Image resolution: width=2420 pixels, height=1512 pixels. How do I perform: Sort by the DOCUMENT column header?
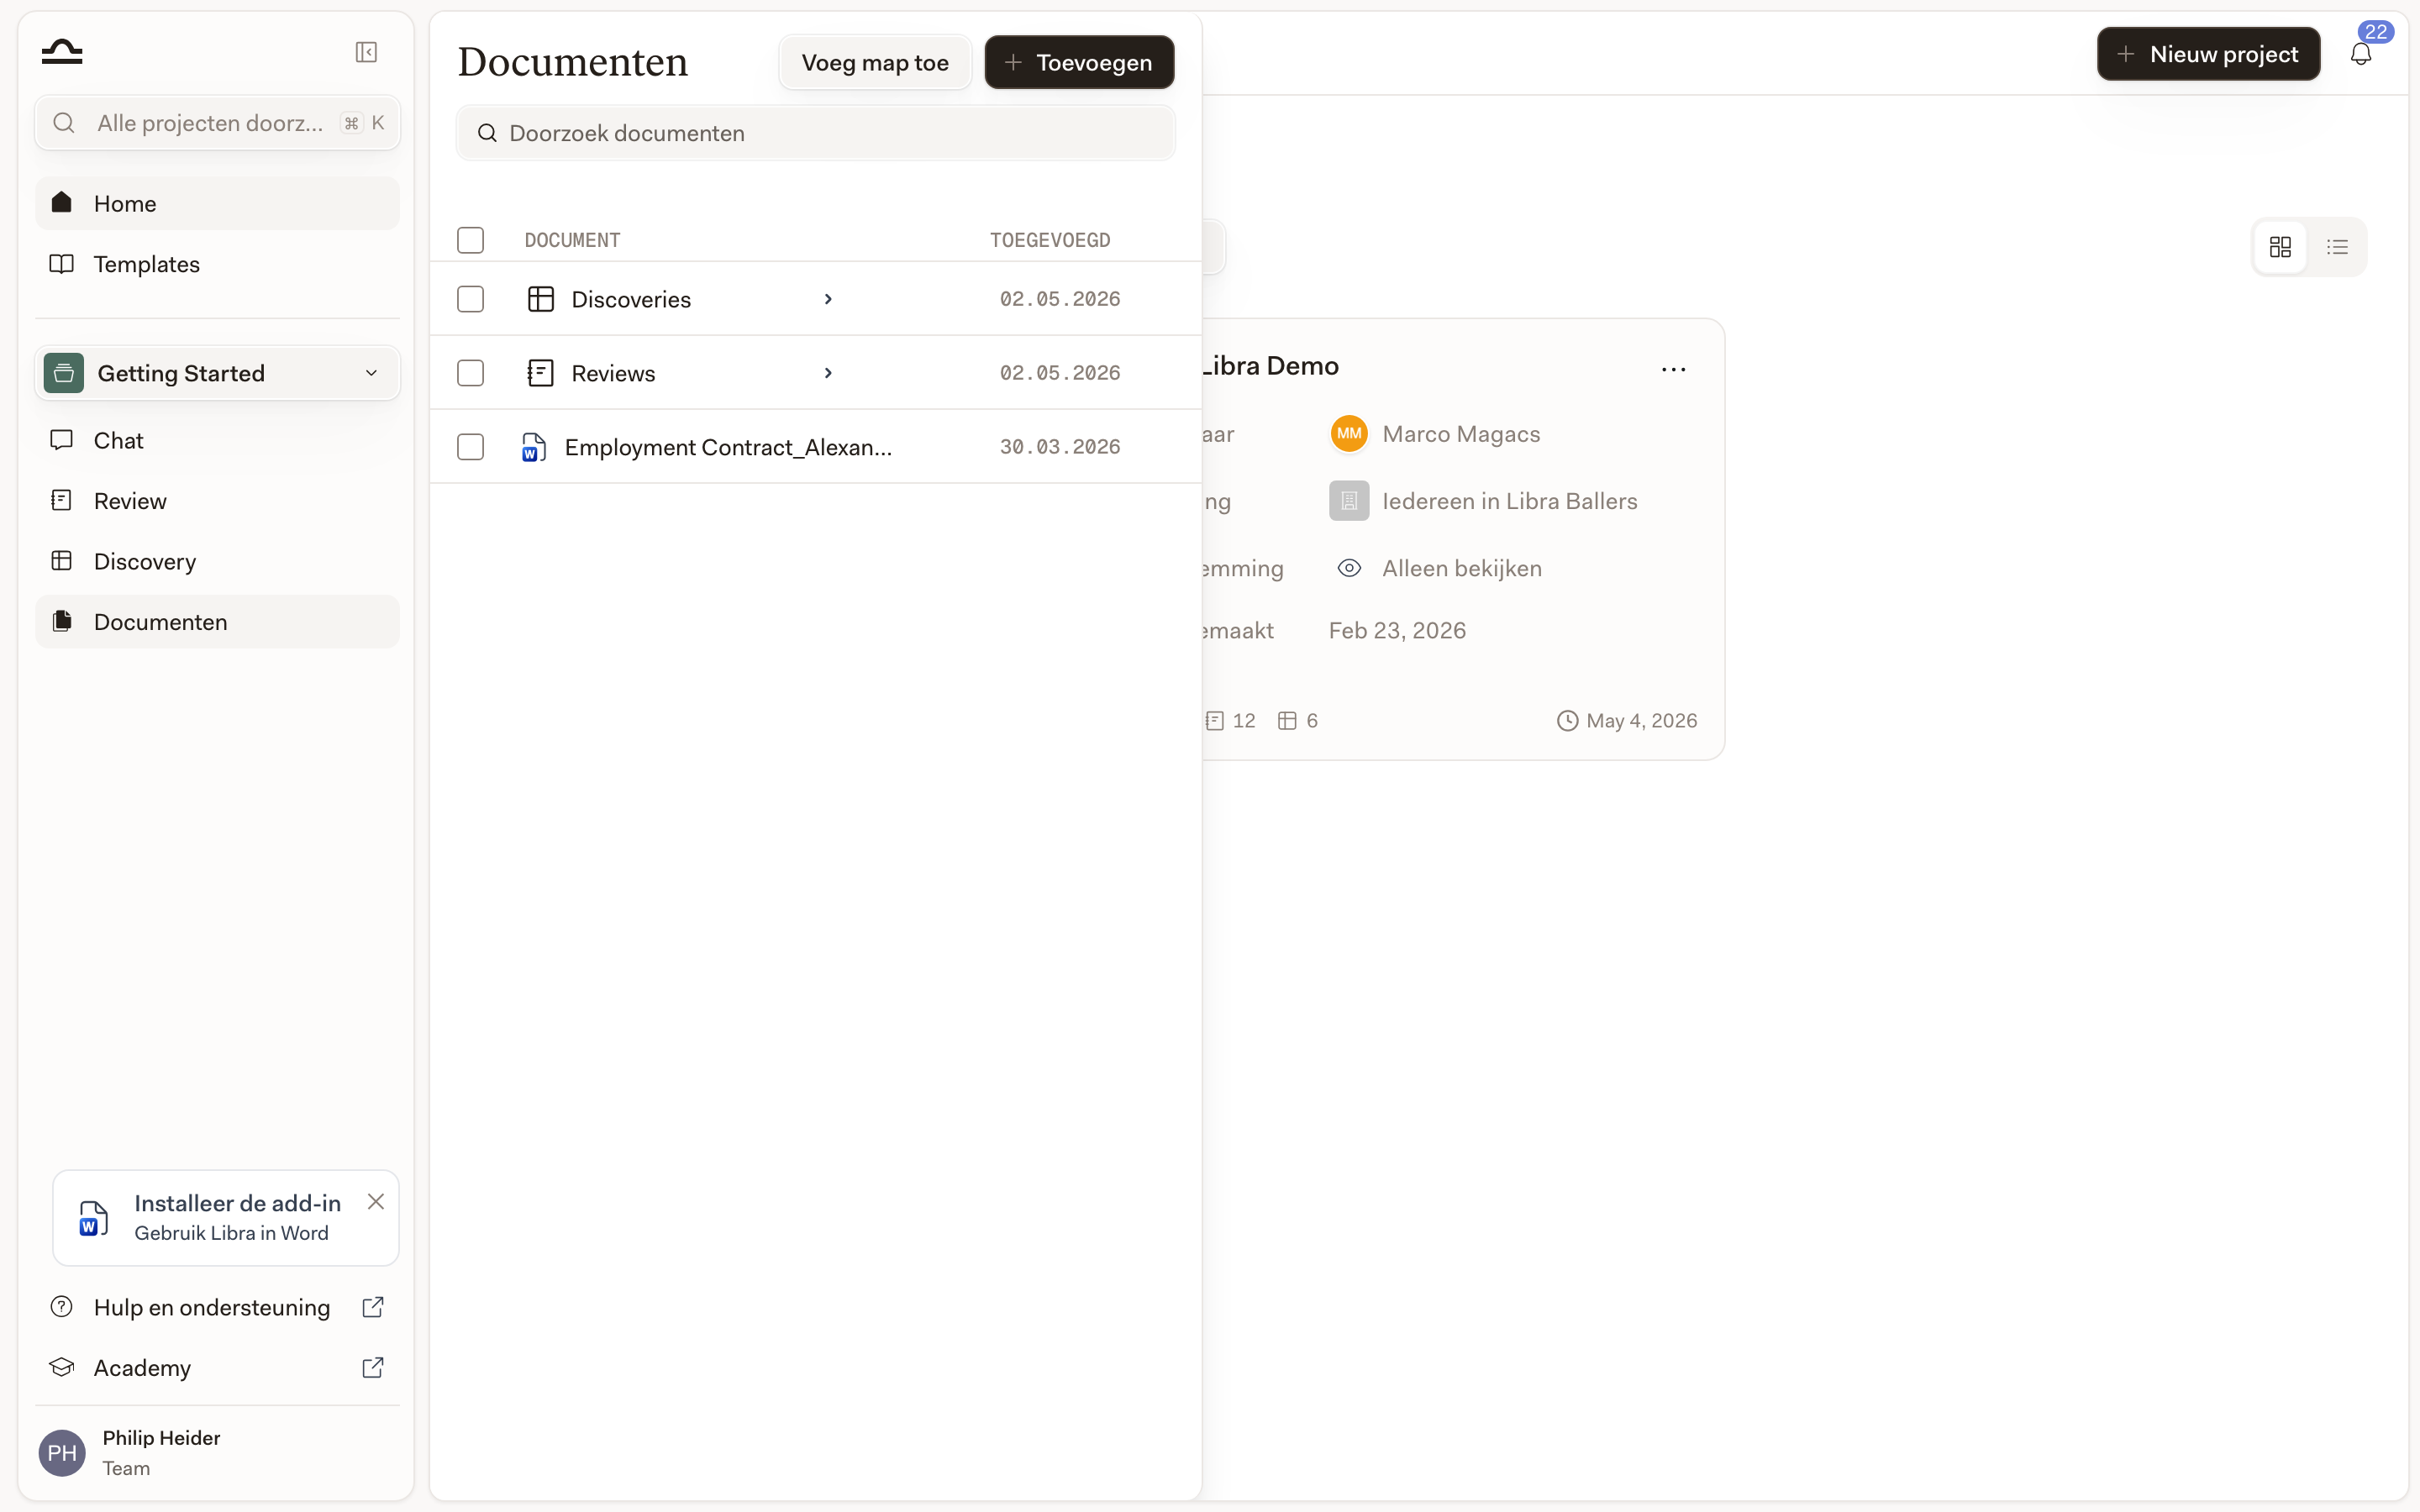point(572,240)
